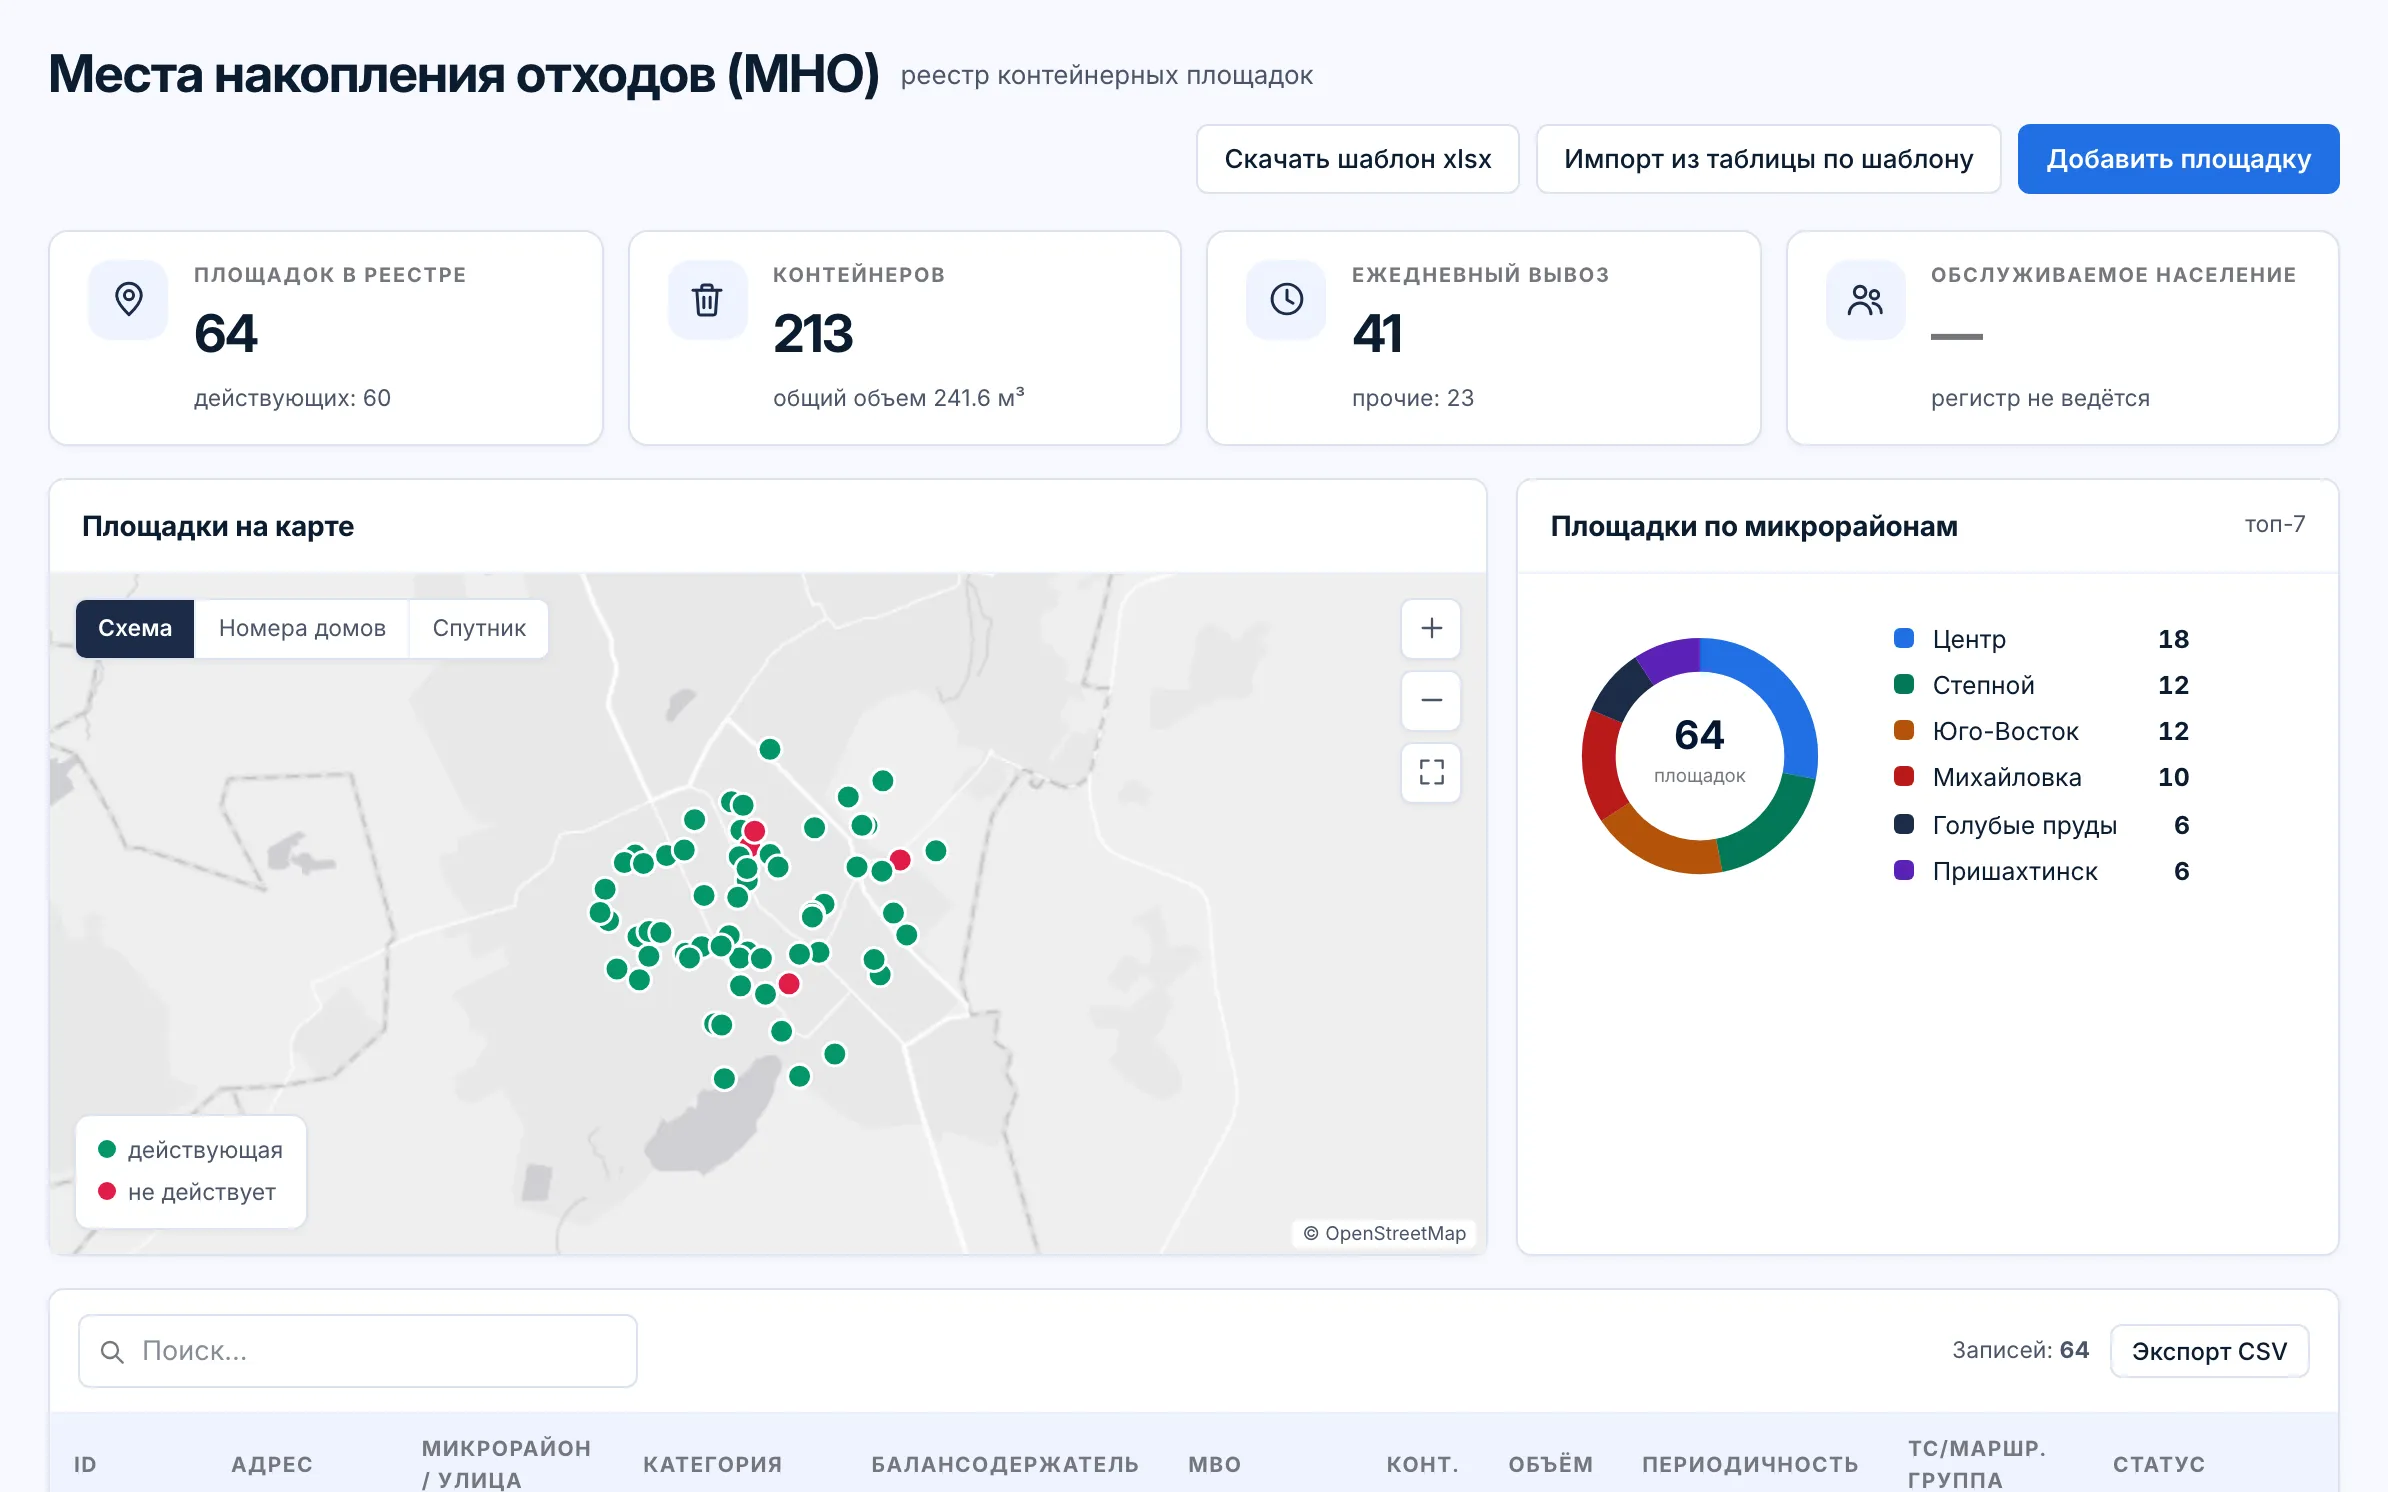Click the map pin icon on registry card
Image resolution: width=2388 pixels, height=1492 pixels.
click(x=128, y=299)
